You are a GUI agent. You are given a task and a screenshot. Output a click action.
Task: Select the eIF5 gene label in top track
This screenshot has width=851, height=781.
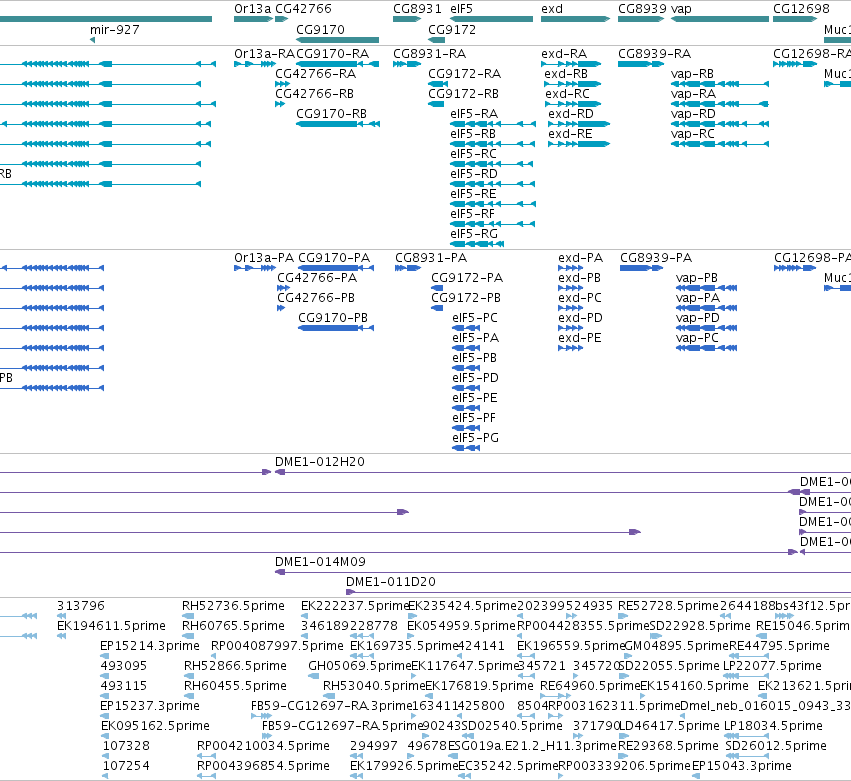click(x=461, y=9)
